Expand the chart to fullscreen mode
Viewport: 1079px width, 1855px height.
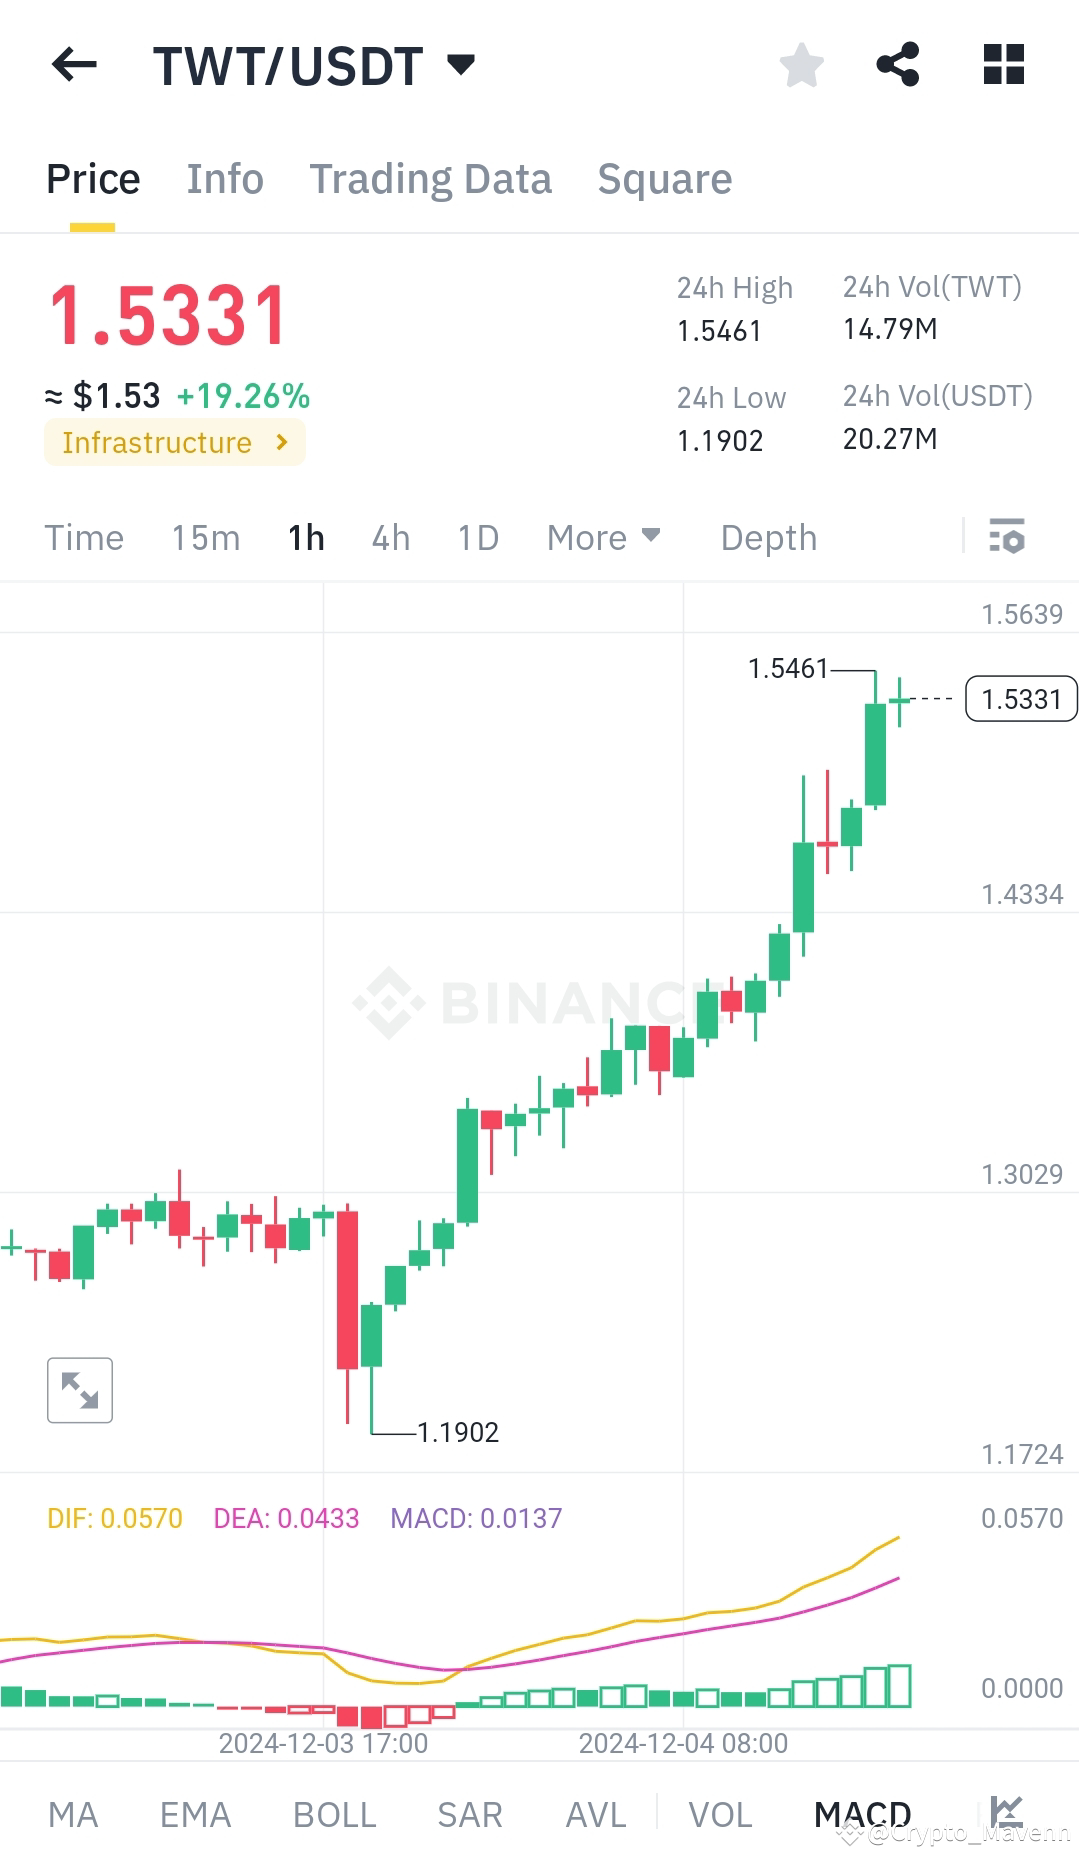(x=79, y=1389)
